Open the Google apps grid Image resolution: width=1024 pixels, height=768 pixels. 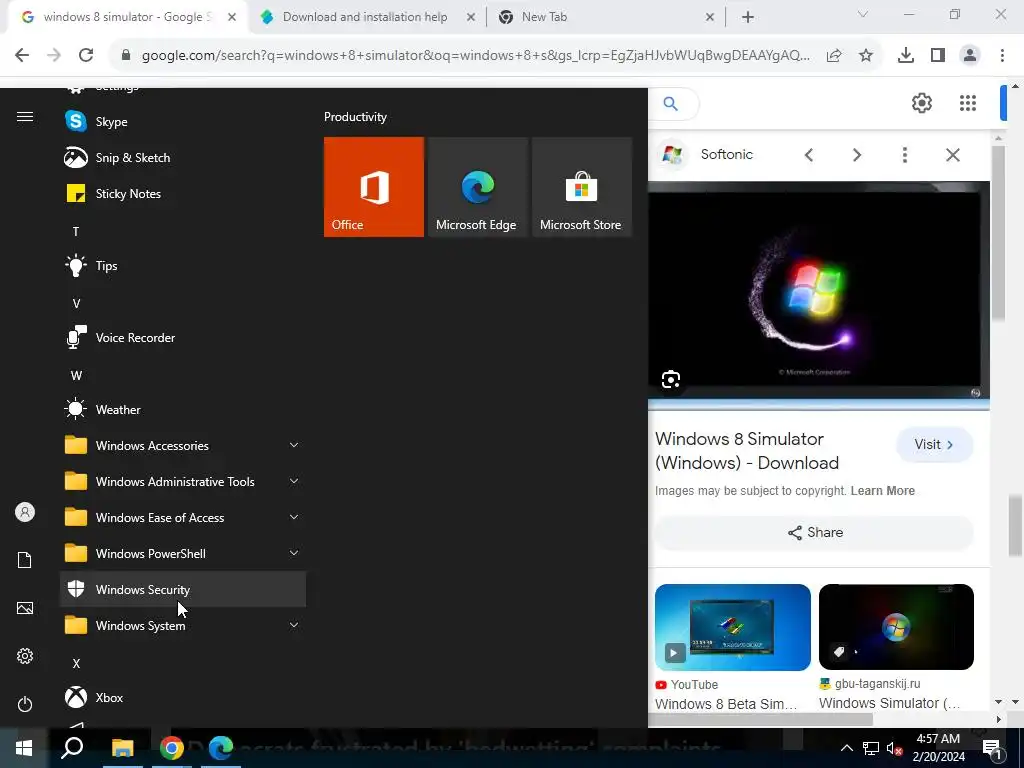[968, 103]
